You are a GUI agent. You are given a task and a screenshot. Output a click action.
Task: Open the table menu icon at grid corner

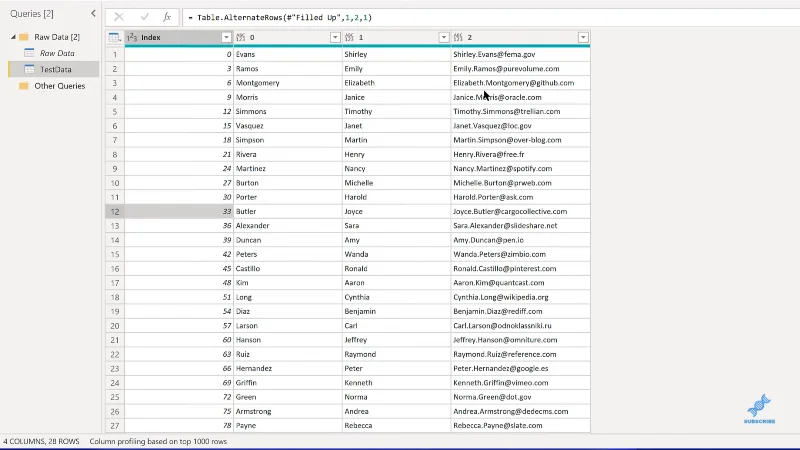(x=114, y=37)
